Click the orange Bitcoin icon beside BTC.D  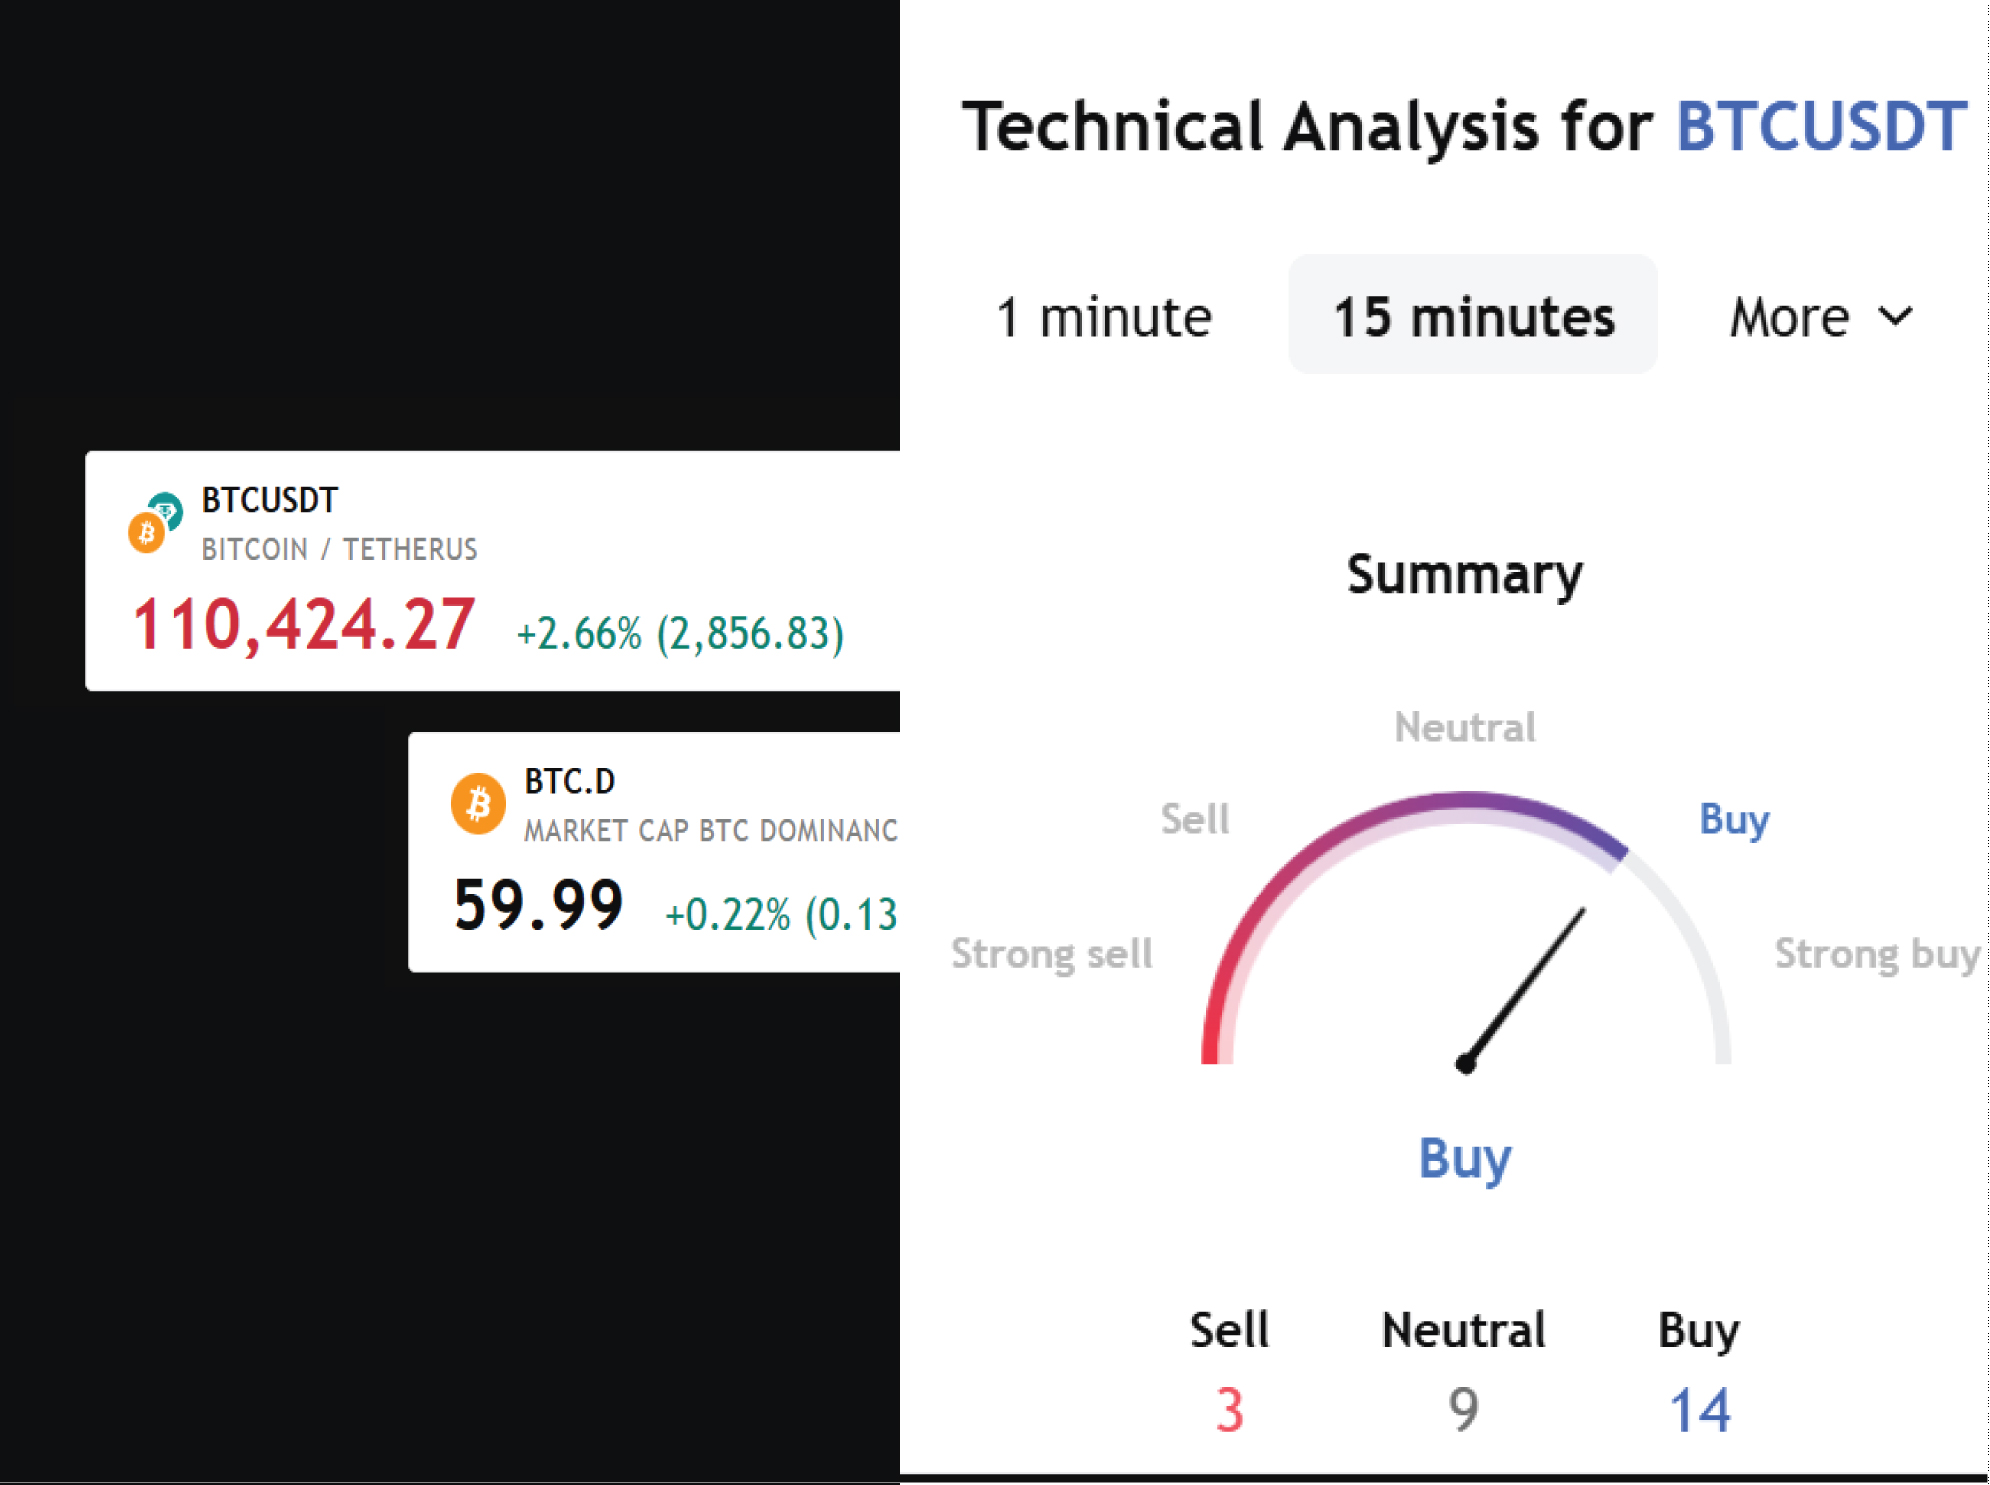477,803
